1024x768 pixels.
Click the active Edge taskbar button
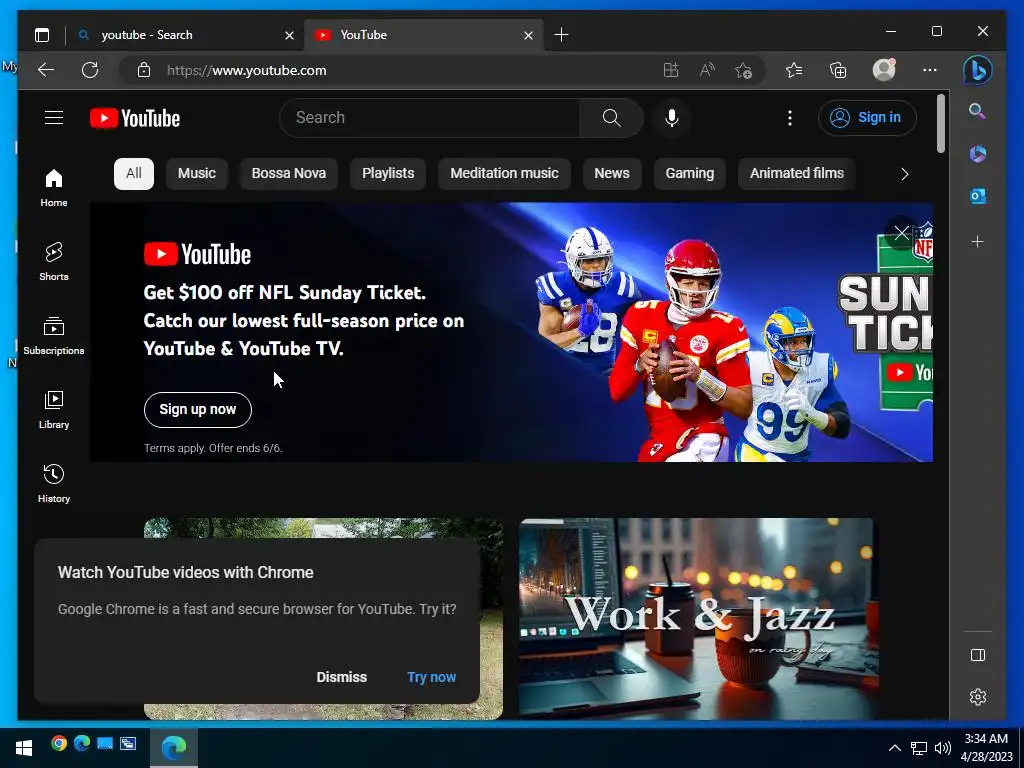point(174,748)
